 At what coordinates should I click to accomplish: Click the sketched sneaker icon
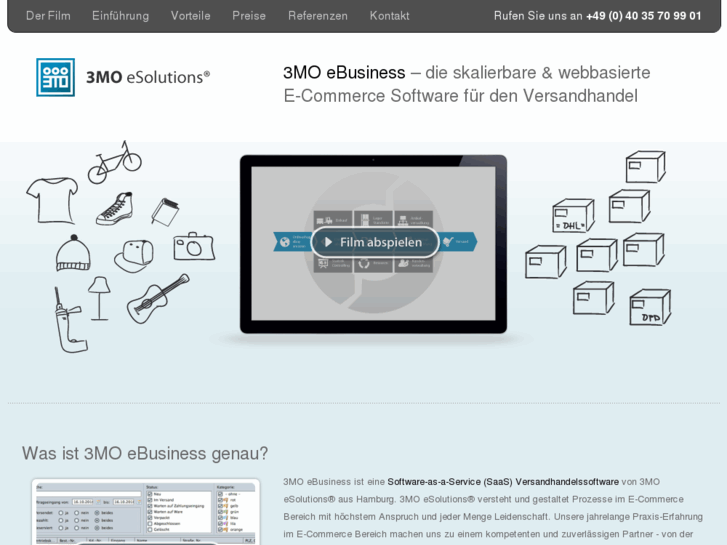(115, 209)
